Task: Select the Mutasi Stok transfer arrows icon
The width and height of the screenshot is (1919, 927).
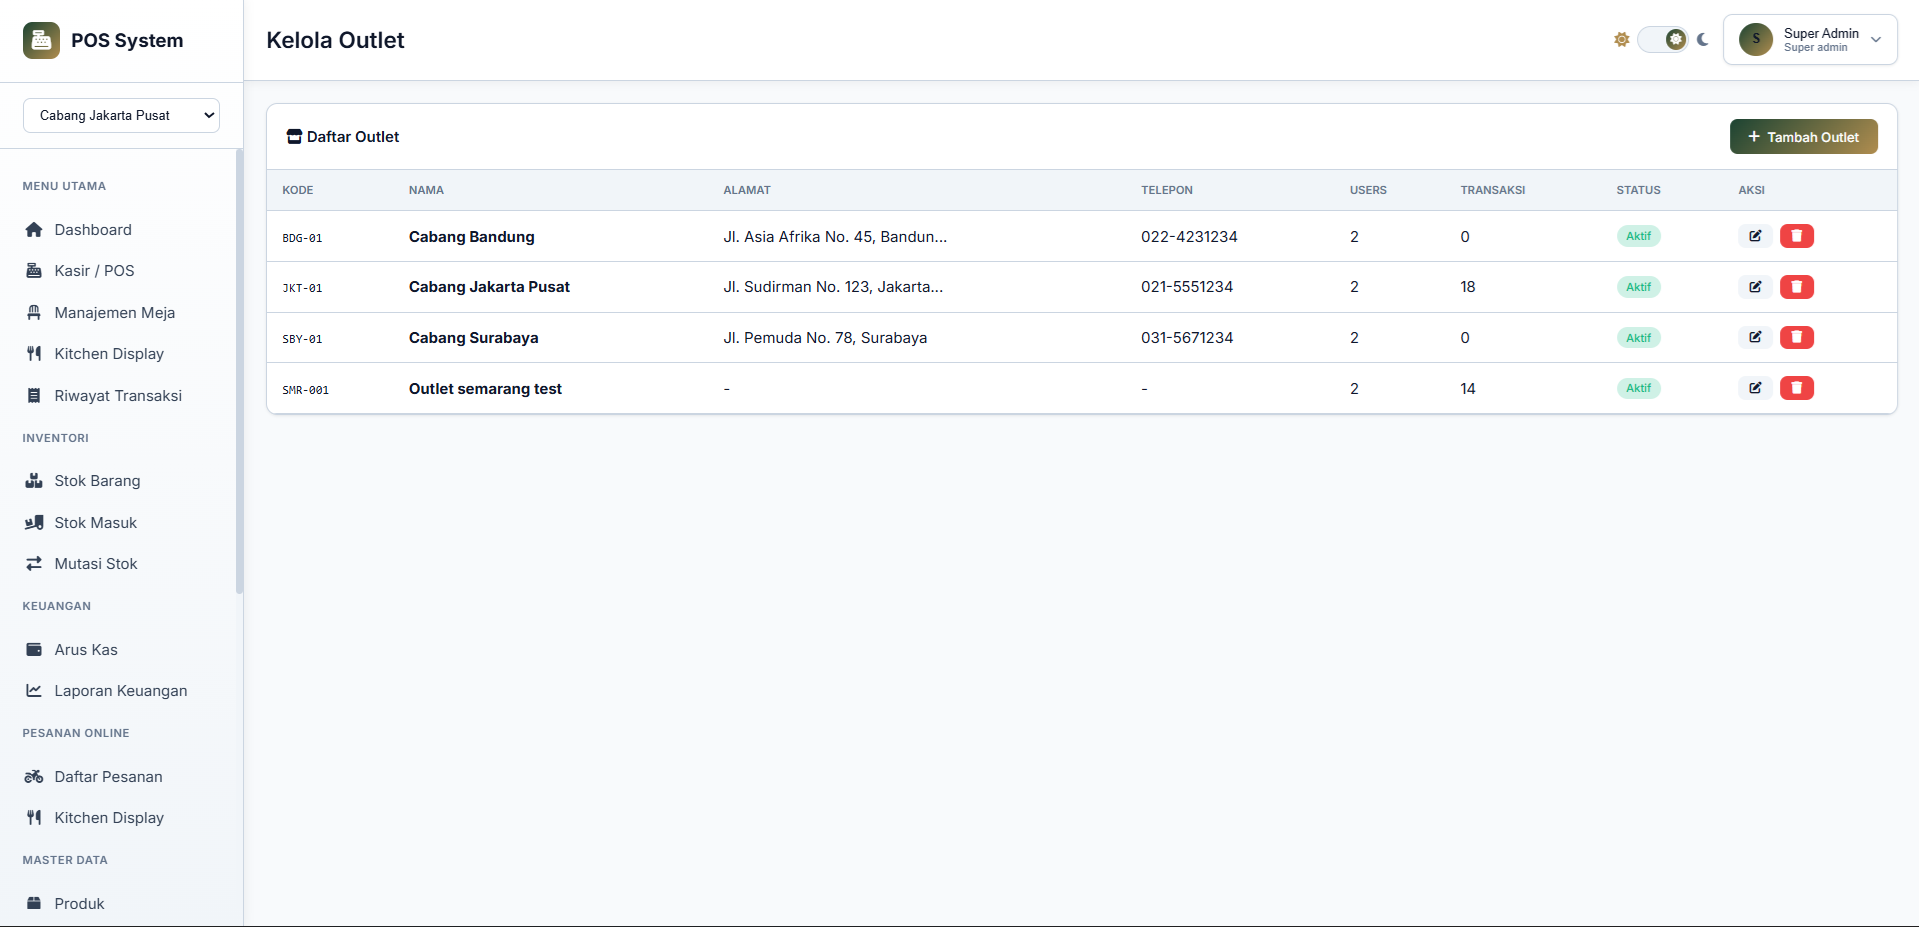Action: tap(34, 563)
